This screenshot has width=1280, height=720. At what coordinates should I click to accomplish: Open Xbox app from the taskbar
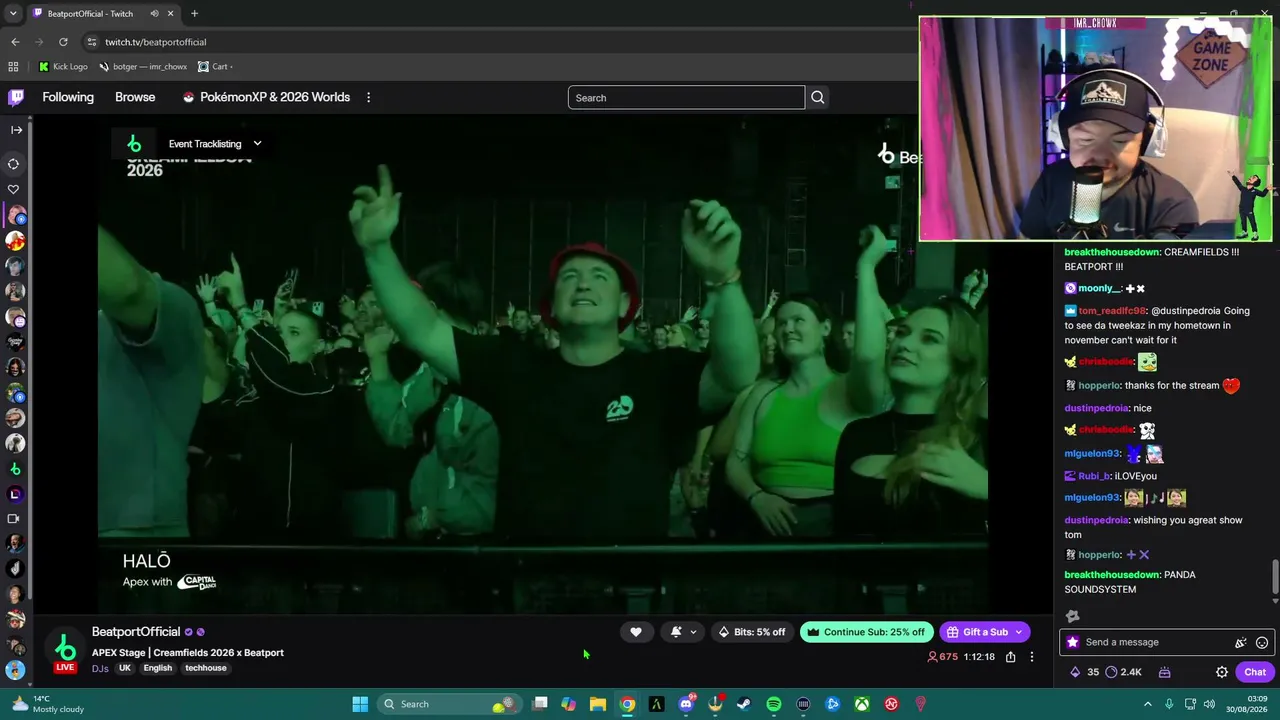point(862,704)
